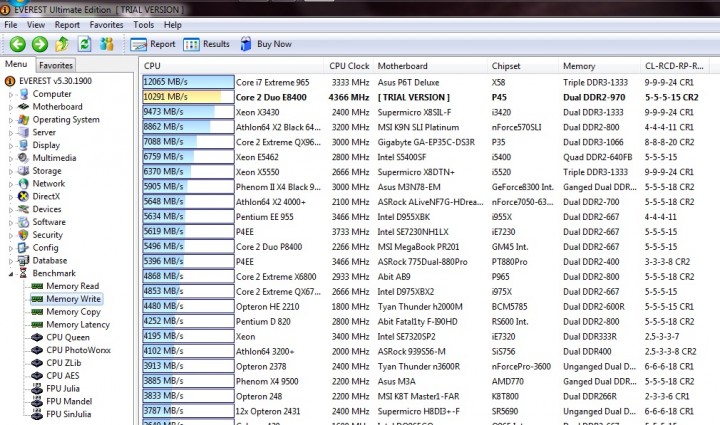Expand the Operating System node arrow
The image size is (720, 425).
(11, 120)
